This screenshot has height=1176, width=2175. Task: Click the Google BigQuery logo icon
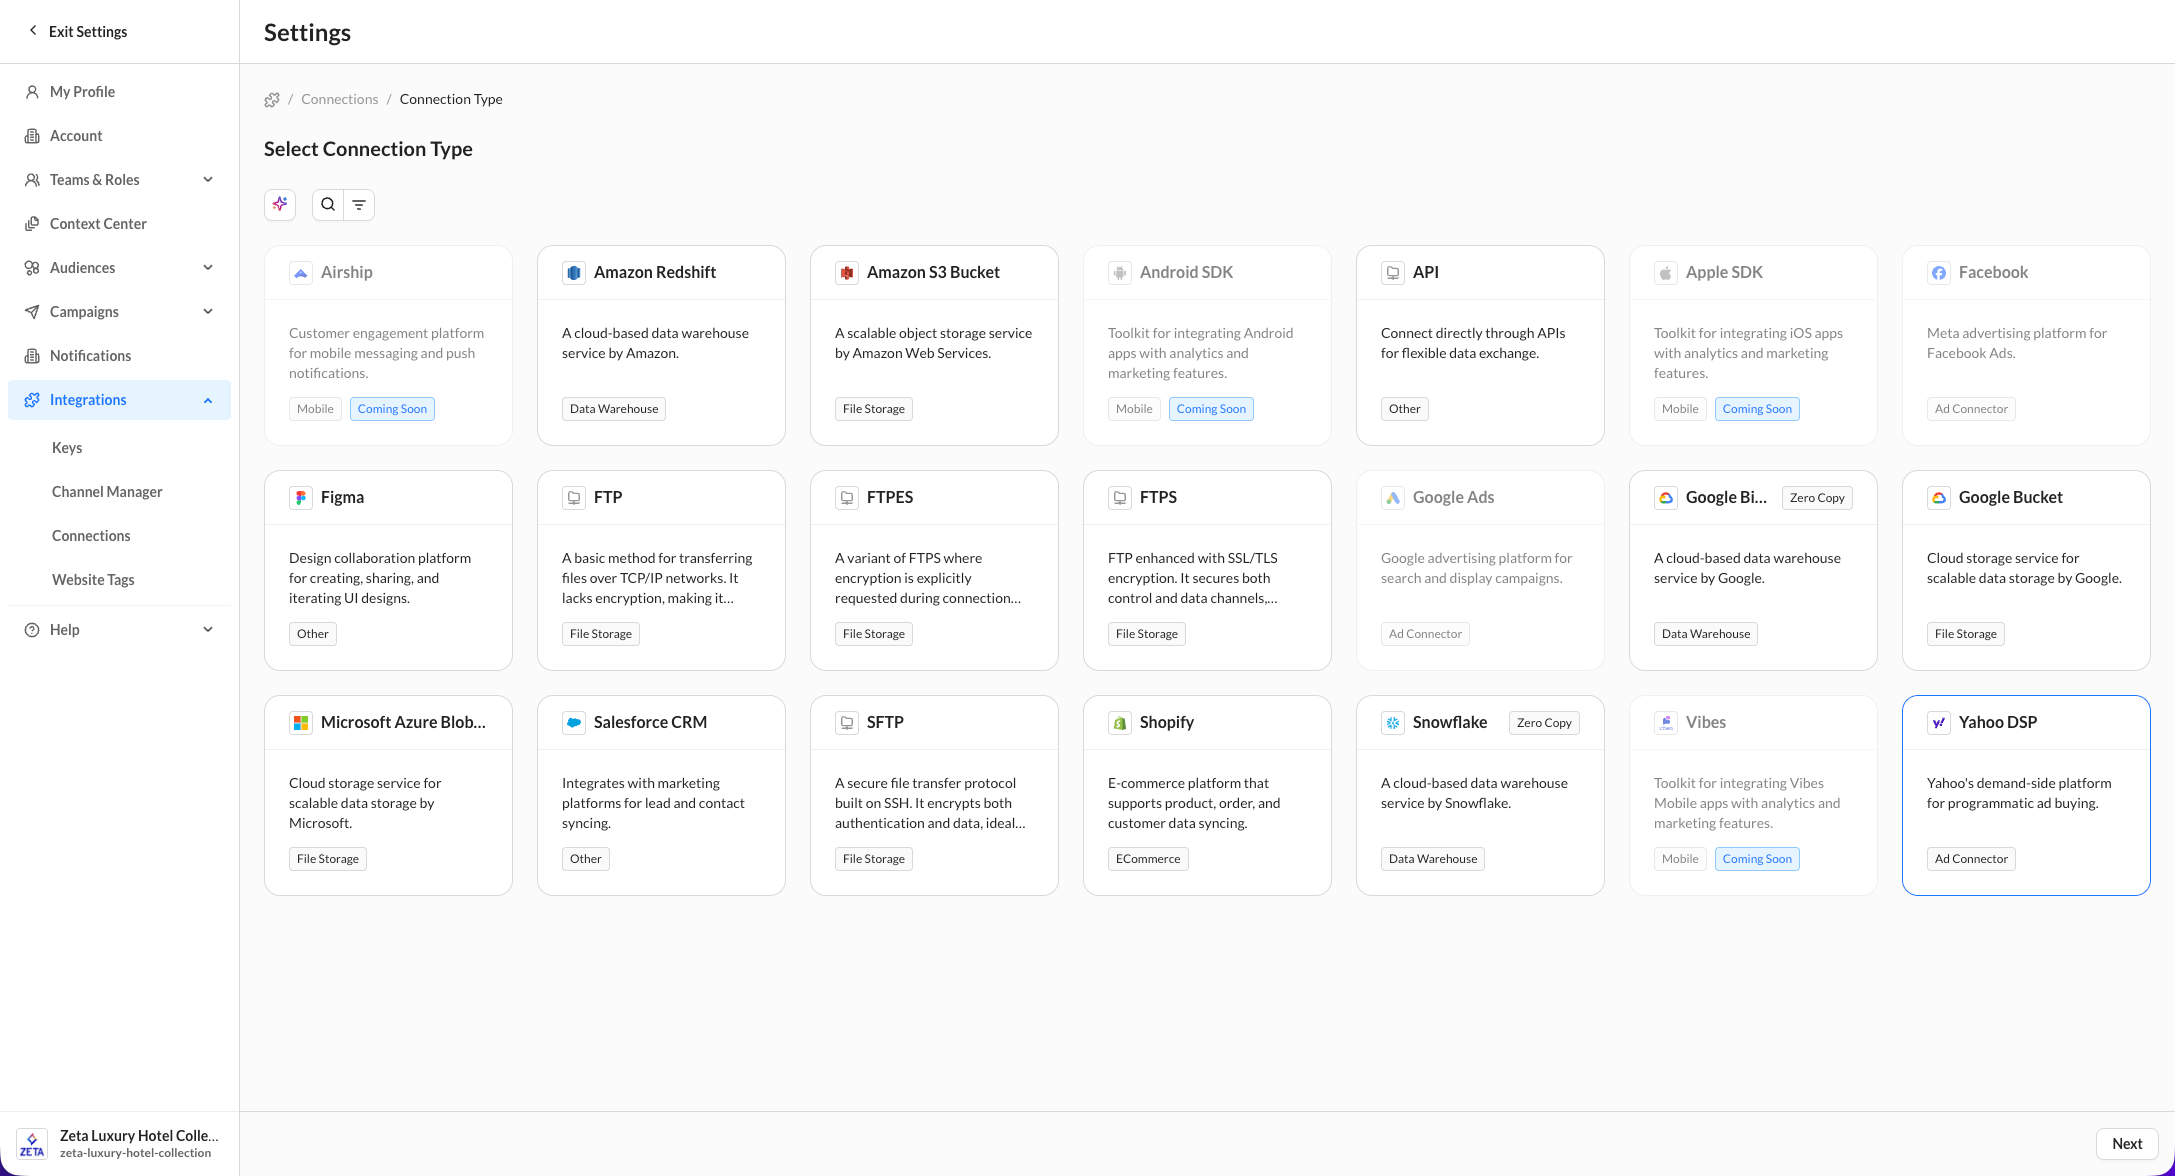(1666, 498)
